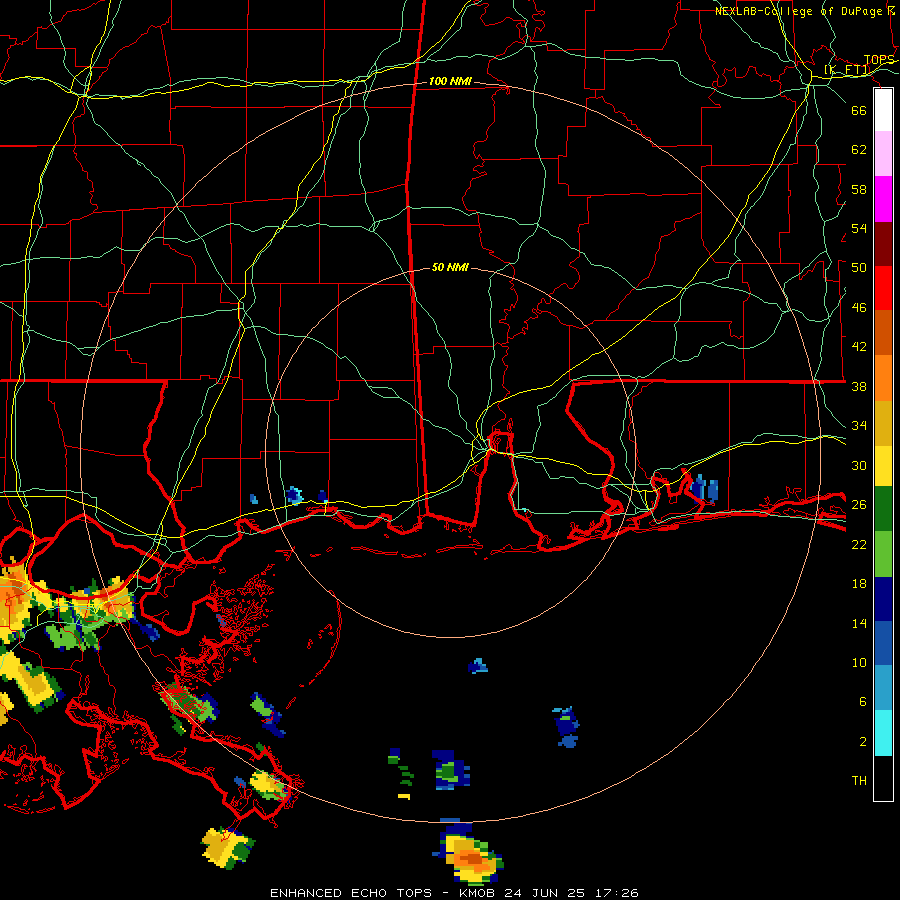This screenshot has width=900, height=900.
Task: Click the ENHANCED ECHO TOPS caption
Action: coord(350,893)
